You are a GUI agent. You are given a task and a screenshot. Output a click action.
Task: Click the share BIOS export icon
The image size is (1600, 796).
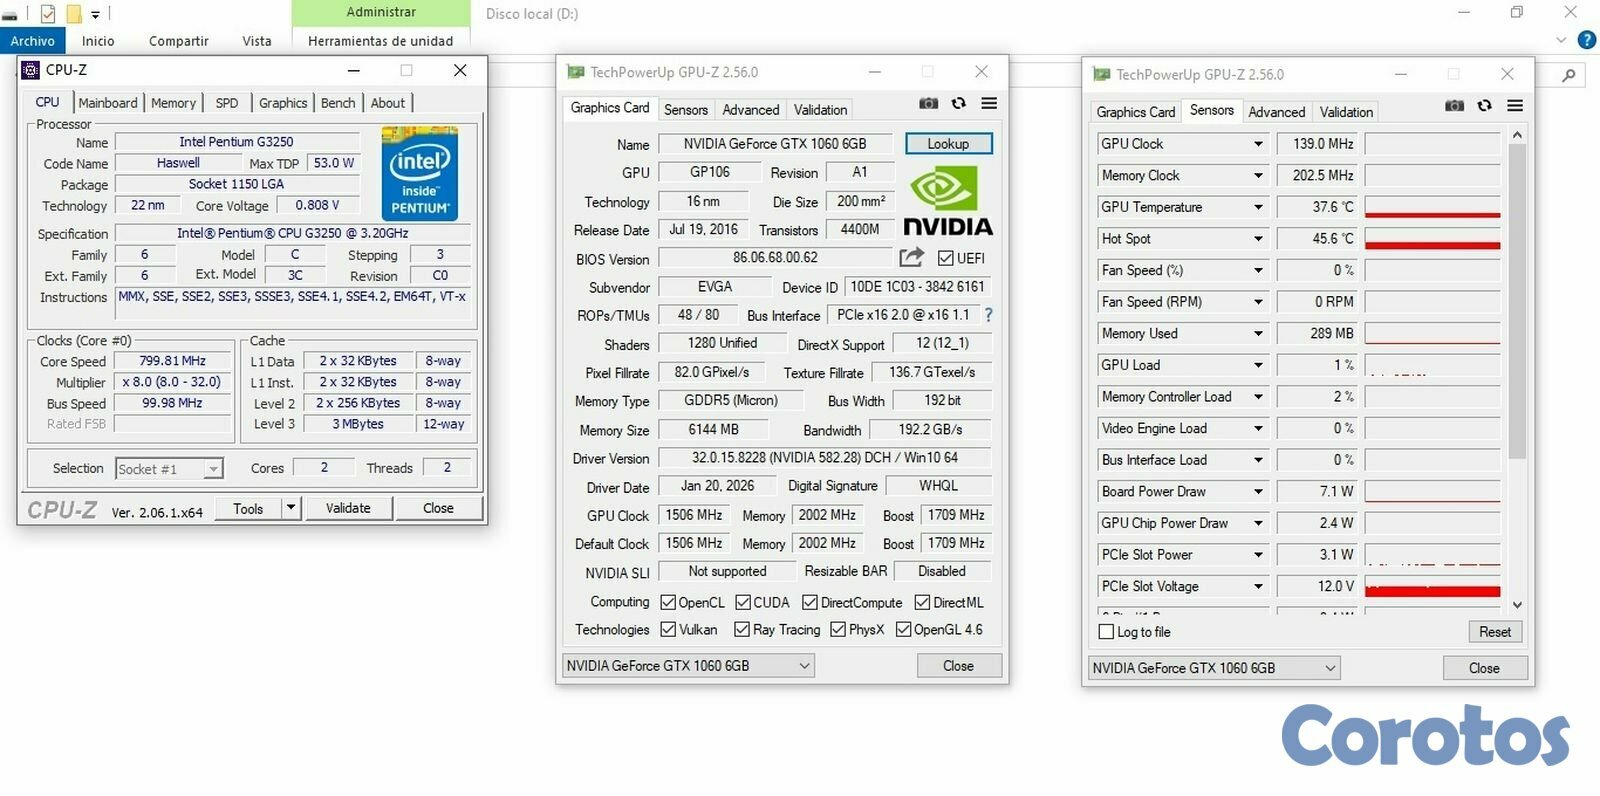point(911,257)
